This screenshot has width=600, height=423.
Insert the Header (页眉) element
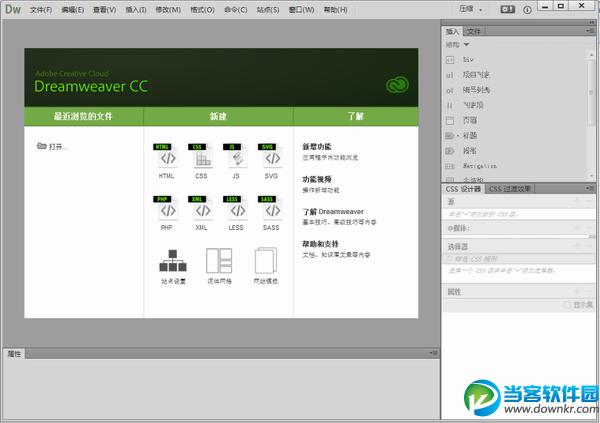click(461, 120)
